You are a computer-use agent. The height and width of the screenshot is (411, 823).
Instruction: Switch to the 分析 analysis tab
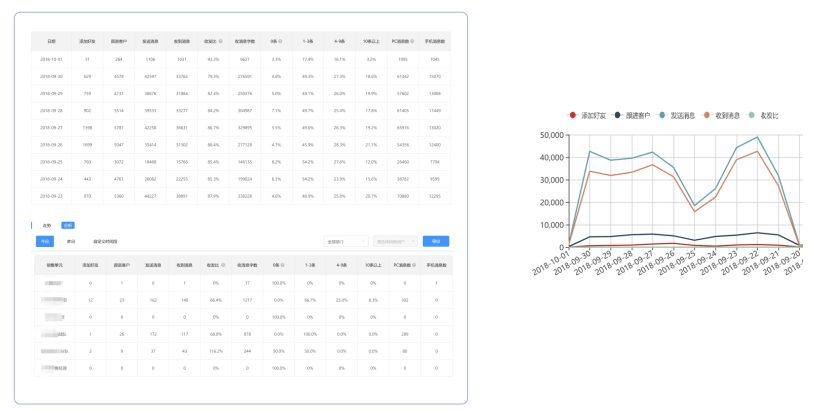(x=68, y=225)
